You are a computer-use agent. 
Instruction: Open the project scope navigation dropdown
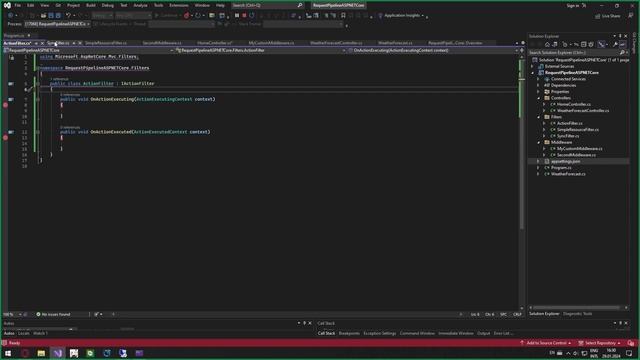(x=89, y=50)
